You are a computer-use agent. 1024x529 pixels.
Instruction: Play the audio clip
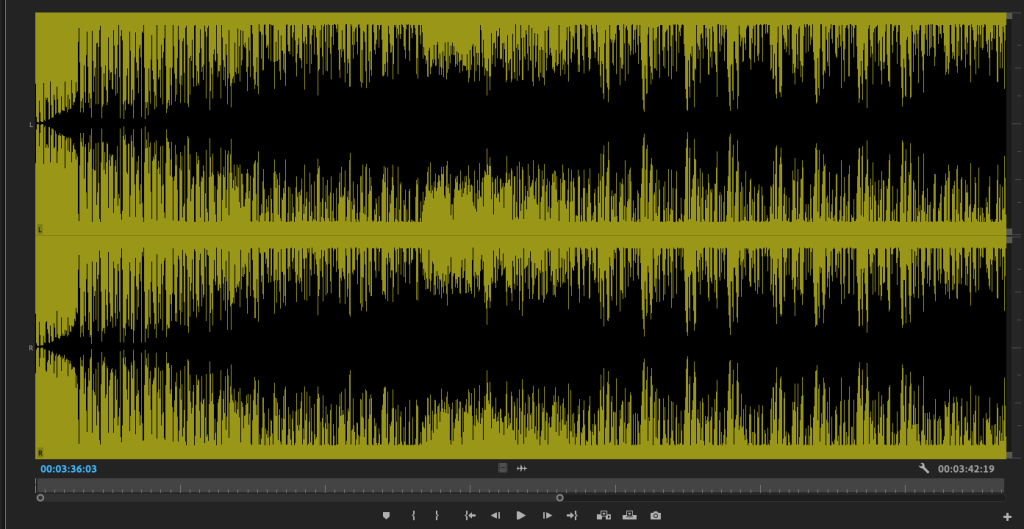point(520,515)
